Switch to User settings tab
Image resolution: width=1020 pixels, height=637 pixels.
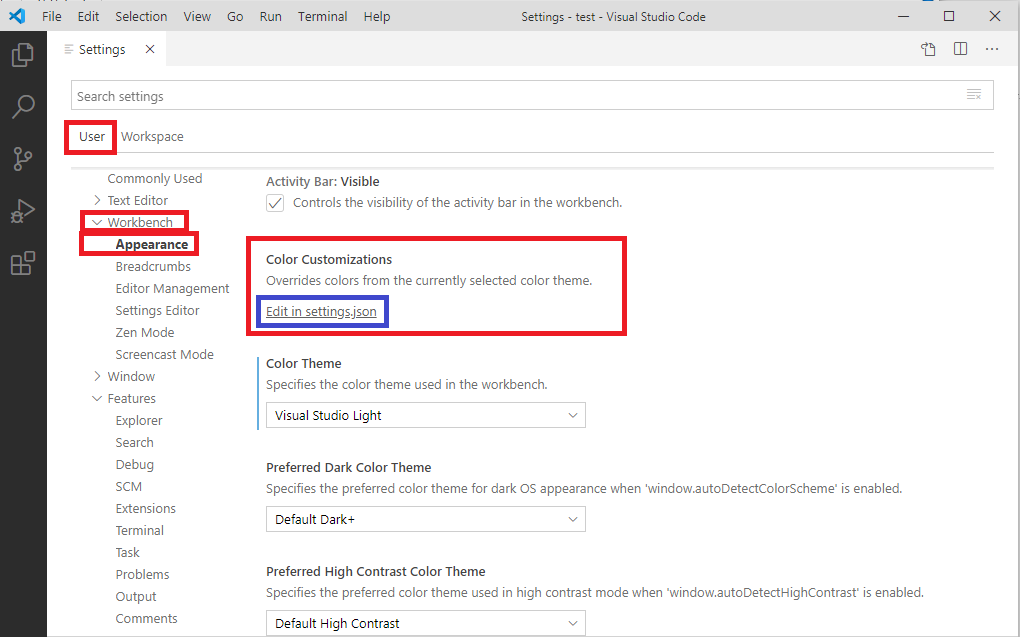pyautogui.click(x=92, y=137)
